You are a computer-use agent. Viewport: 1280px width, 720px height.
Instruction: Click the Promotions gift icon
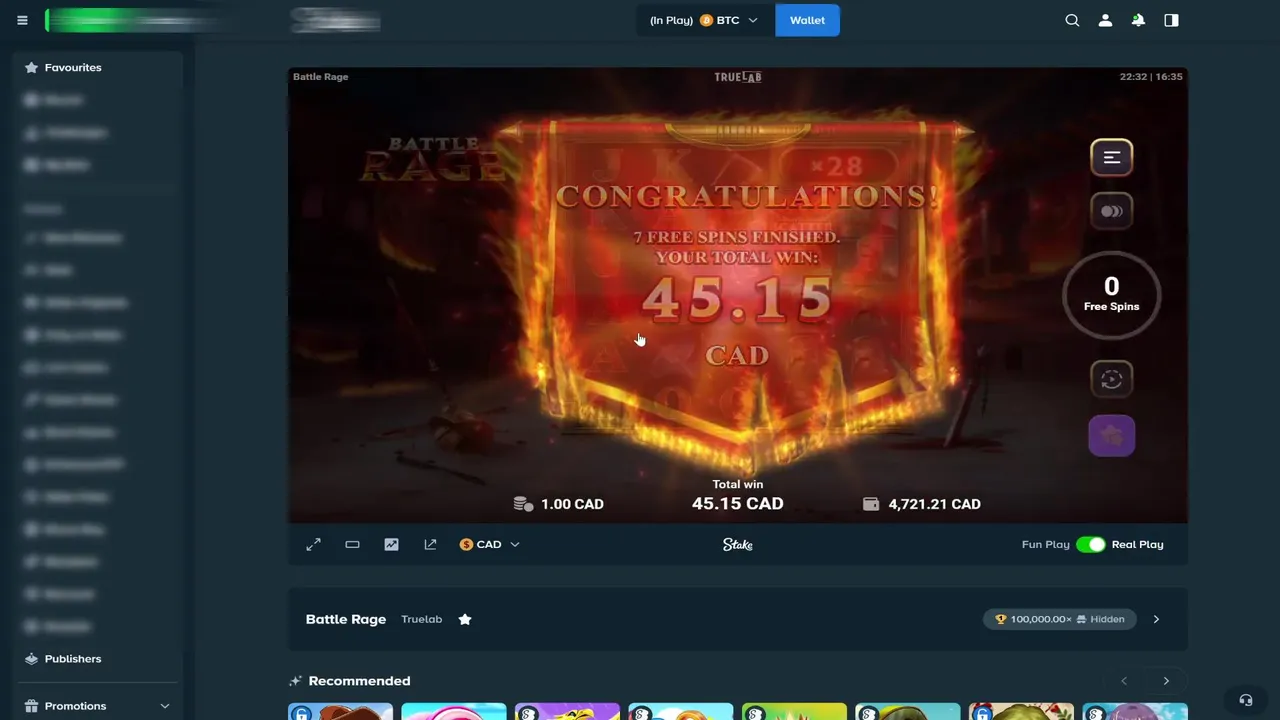point(31,706)
